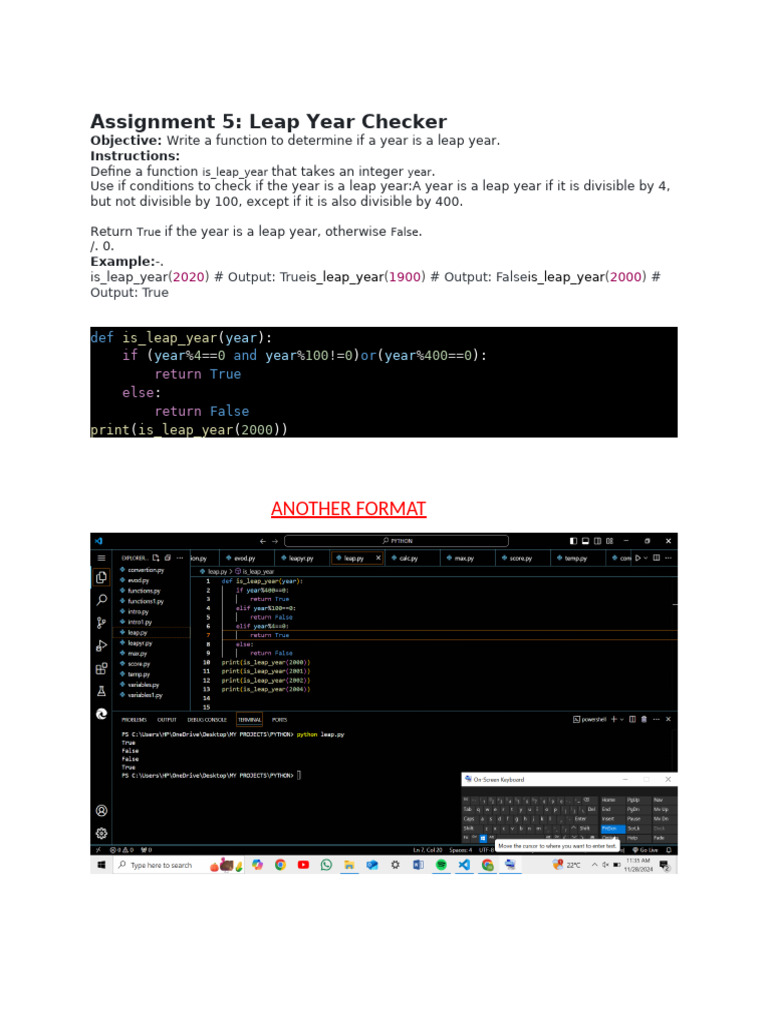Open the Search view in the activity bar
Screen dimensions: 768x1024
pos(101,600)
